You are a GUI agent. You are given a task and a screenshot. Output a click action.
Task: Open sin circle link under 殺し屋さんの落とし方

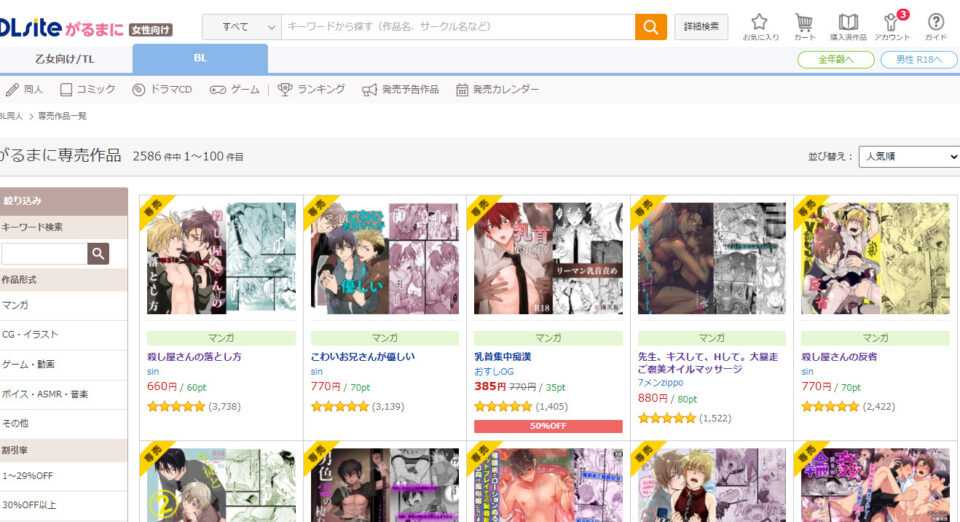pyautogui.click(x=153, y=372)
